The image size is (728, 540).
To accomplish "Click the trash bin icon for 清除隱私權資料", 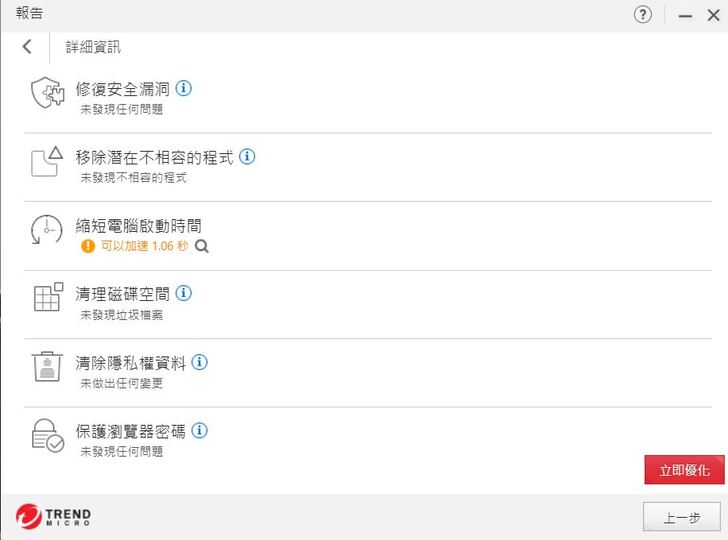I will point(47,367).
